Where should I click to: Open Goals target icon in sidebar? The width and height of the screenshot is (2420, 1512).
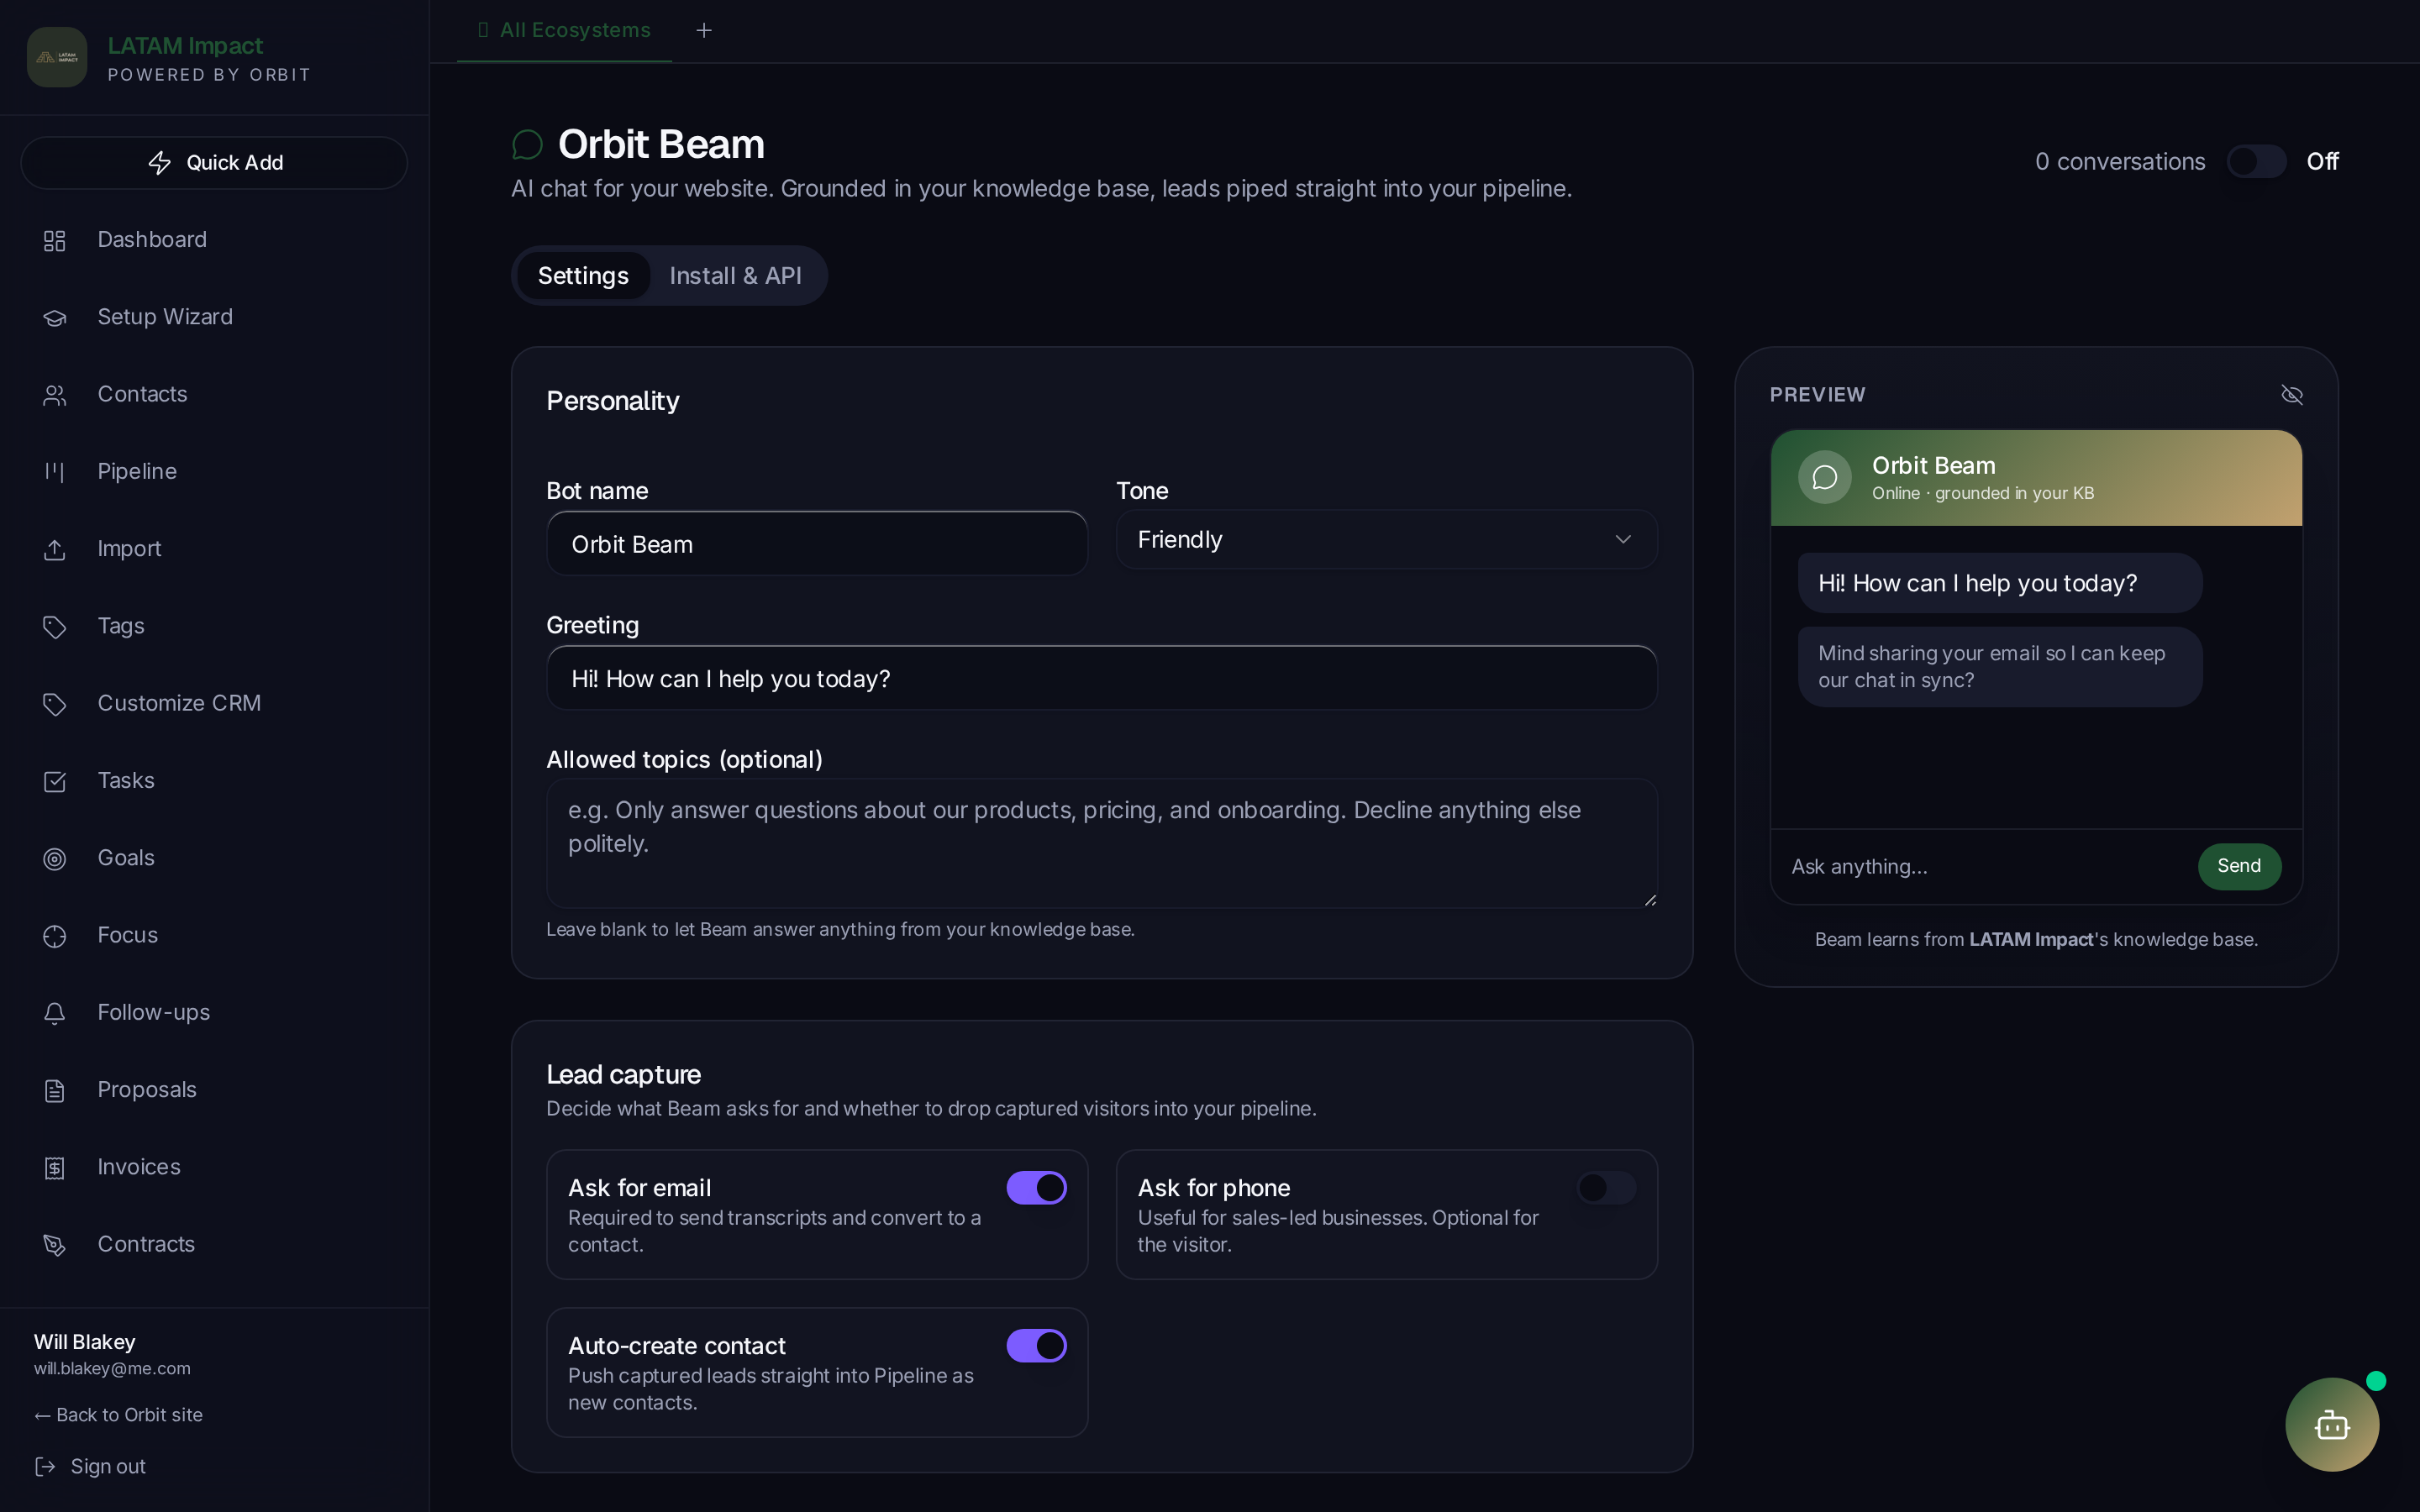pyautogui.click(x=54, y=859)
